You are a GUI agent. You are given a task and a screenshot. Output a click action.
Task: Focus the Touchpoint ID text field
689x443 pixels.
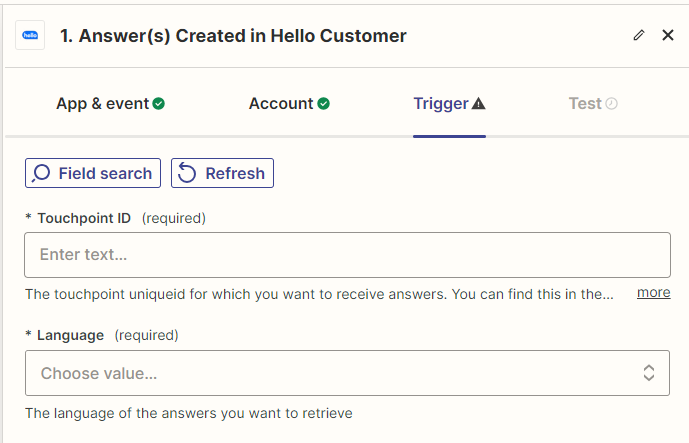pos(347,255)
